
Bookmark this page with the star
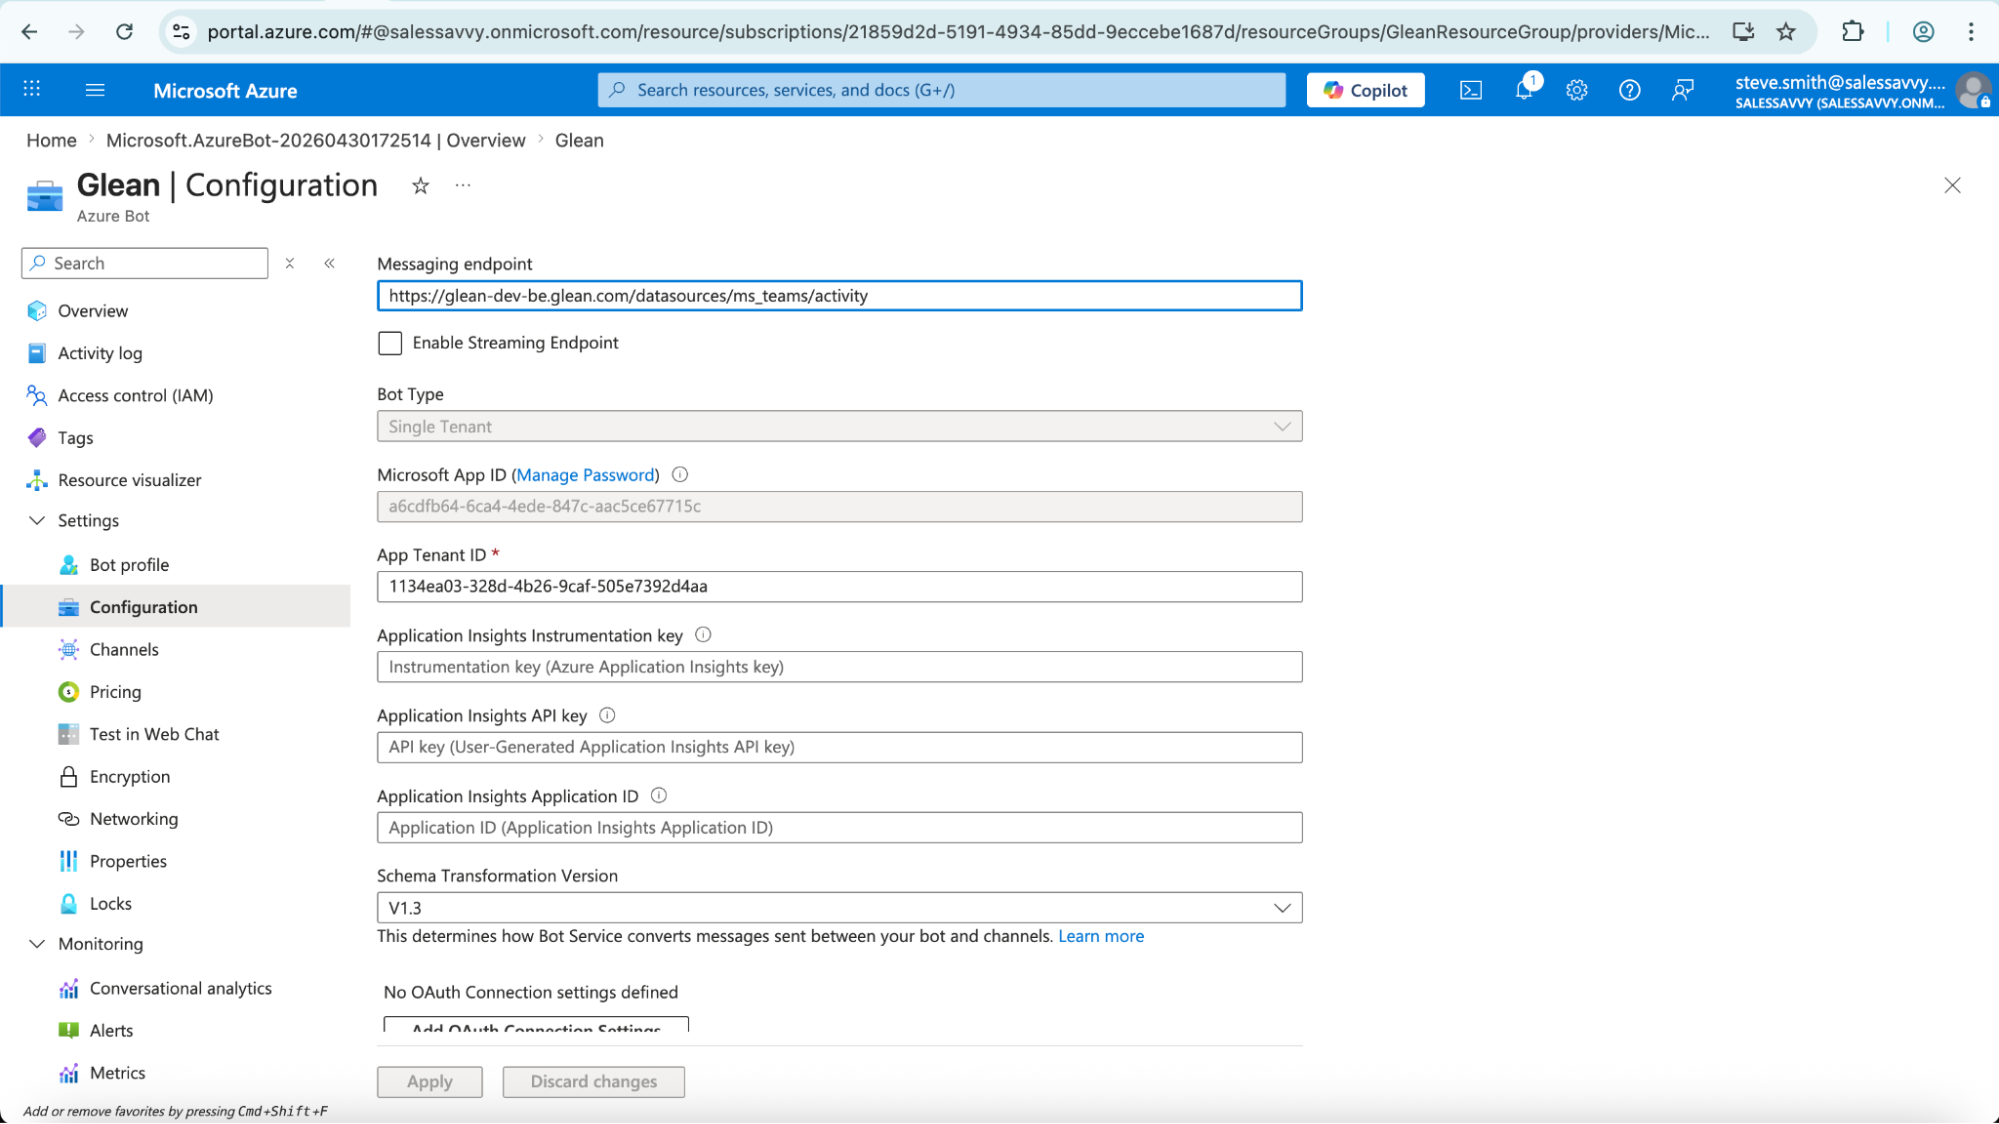[1787, 32]
